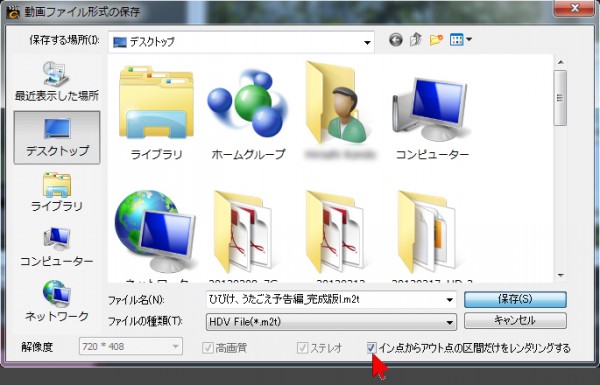
Task: Toggle the 高画質 checkbox
Action: (208, 348)
